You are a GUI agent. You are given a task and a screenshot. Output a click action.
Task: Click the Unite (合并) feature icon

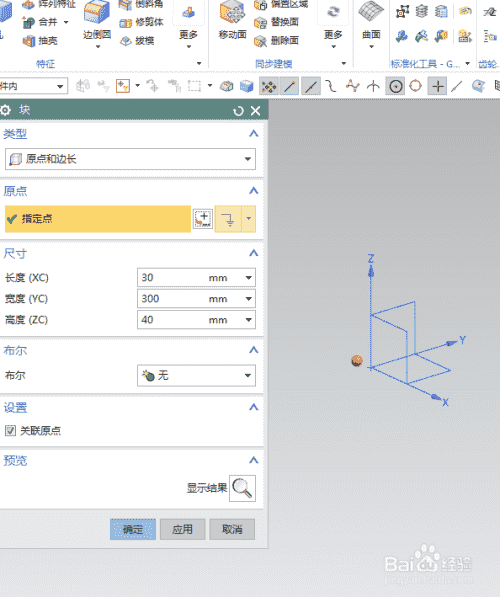coord(28,22)
